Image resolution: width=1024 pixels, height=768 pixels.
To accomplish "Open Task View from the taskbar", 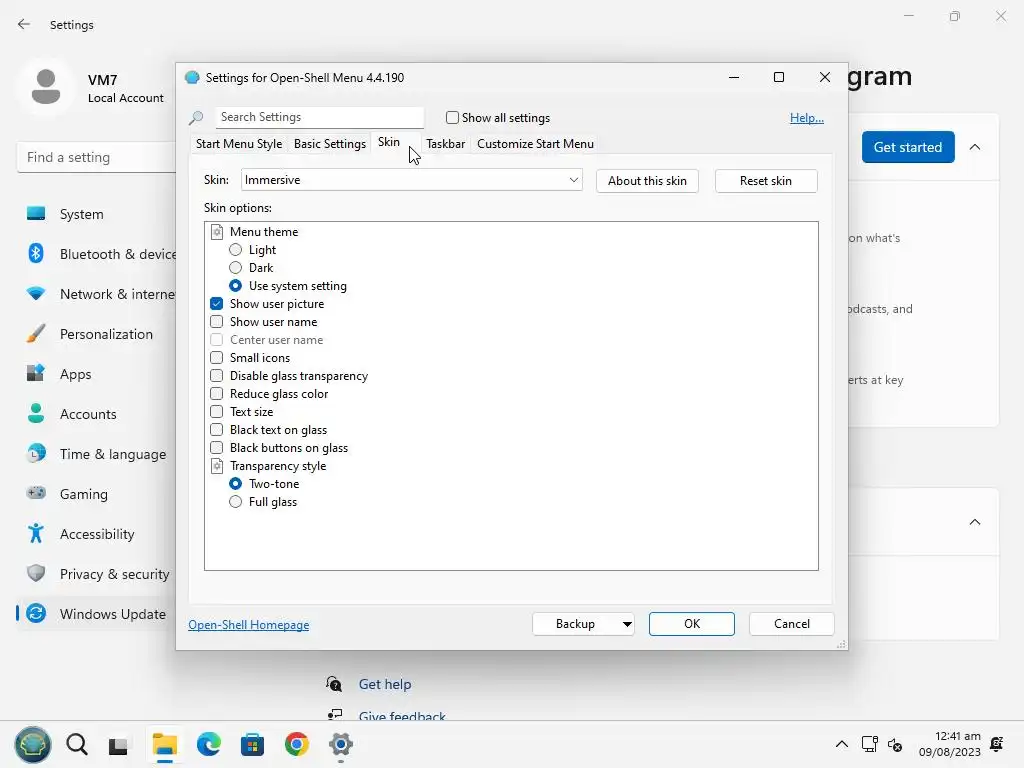I will coord(118,745).
